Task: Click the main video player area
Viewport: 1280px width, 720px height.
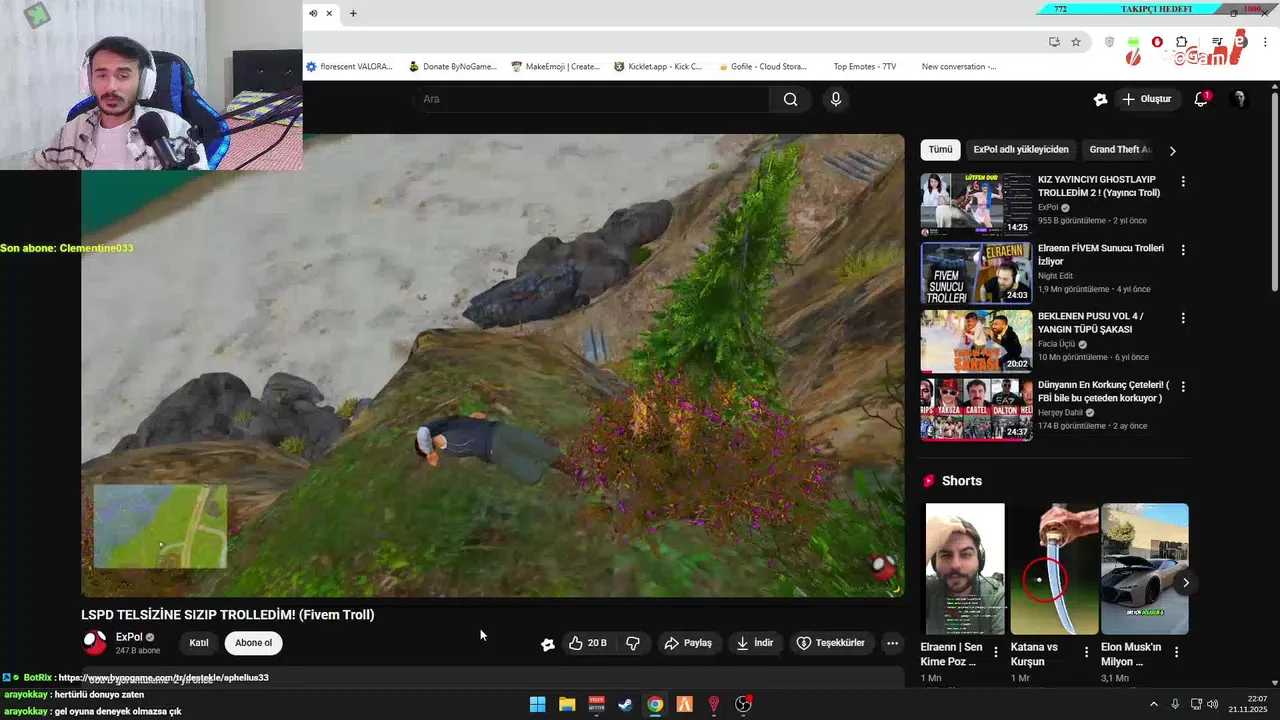Action: coord(492,365)
